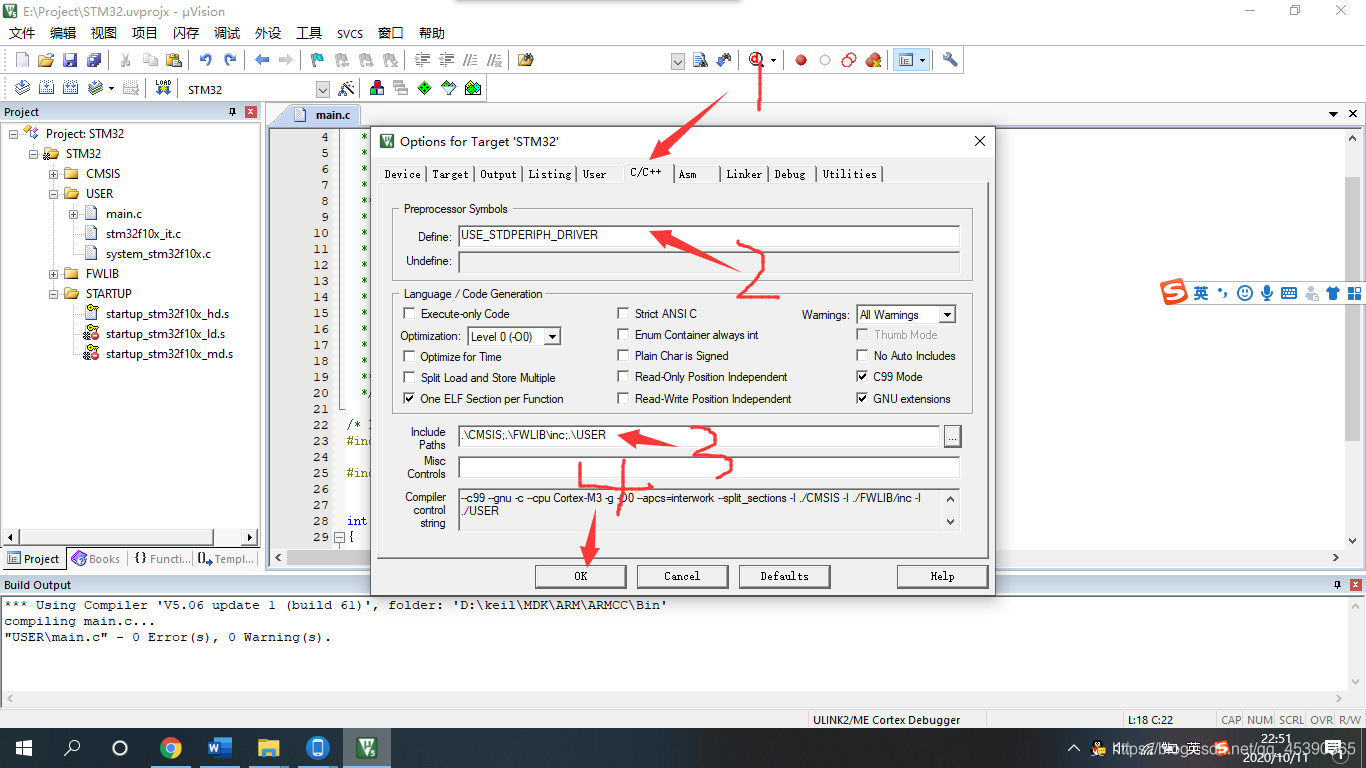Collapse the STARTUP folder
Screen dimensions: 1366x768
[x=54, y=294]
